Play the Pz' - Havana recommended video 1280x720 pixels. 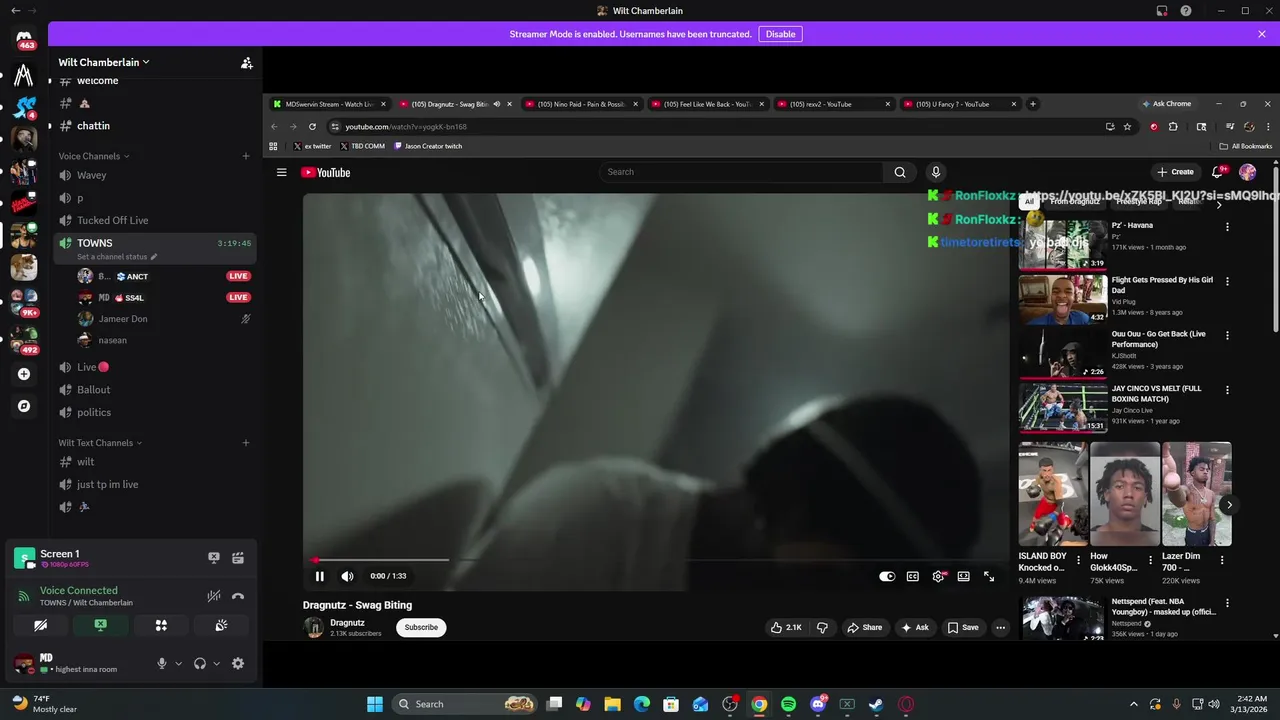point(1063,245)
